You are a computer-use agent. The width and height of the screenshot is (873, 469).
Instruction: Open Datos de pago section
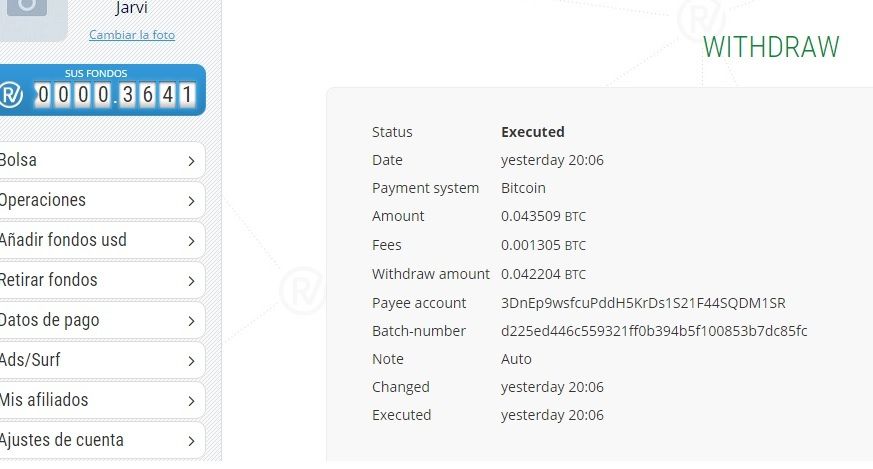click(x=102, y=320)
